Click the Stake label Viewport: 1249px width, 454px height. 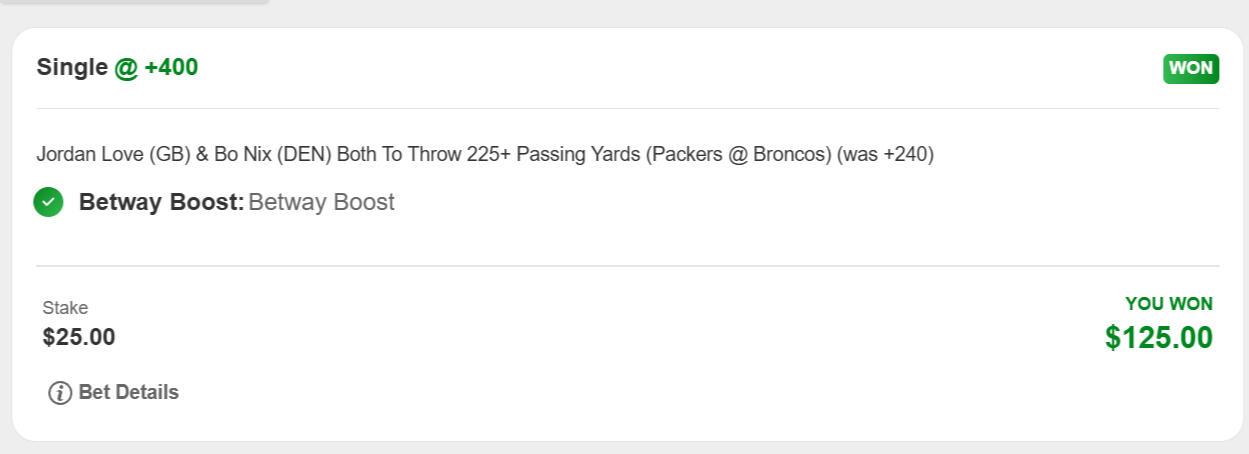65,308
